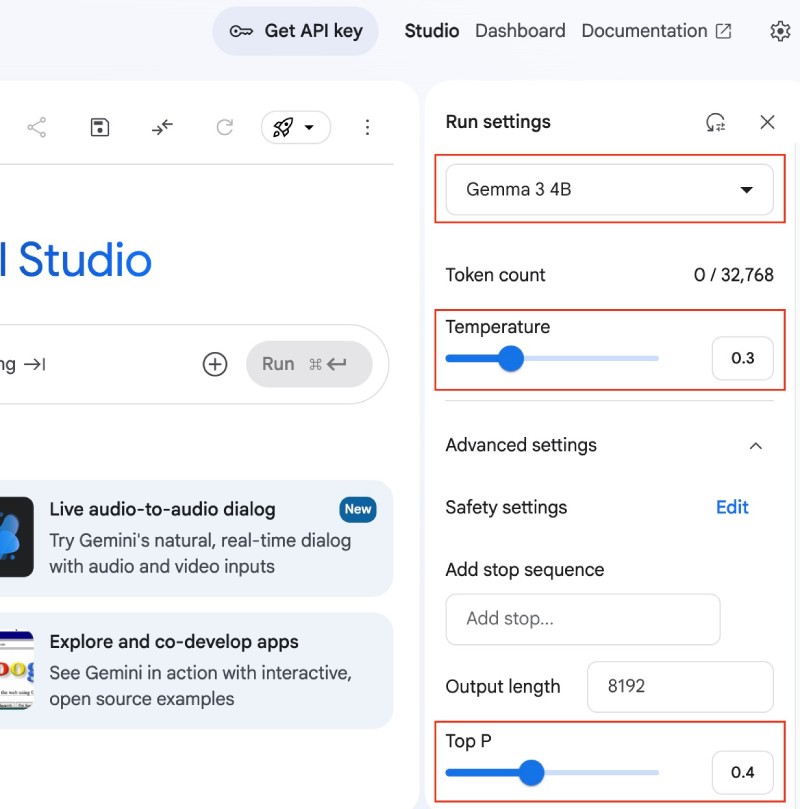Open the three-dot overflow menu

(x=368, y=127)
